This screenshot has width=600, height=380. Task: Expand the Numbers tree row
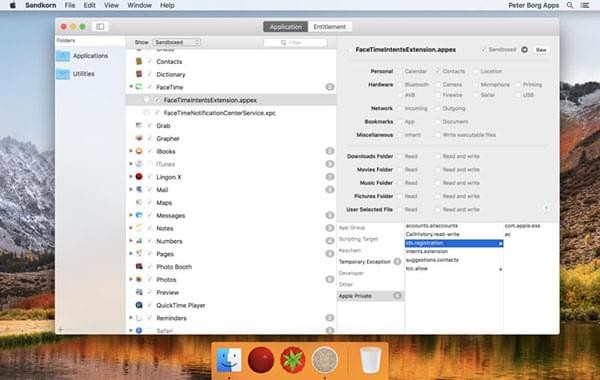coord(131,241)
